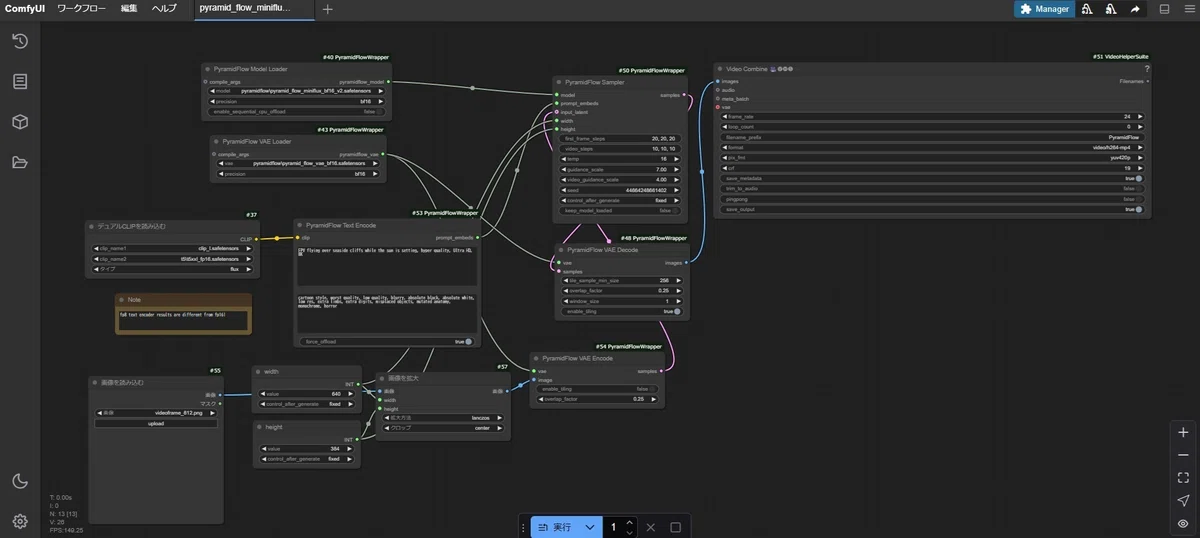Image resolution: width=1200 pixels, height=538 pixels.
Task: Add a new workflow tab with plus icon
Action: click(328, 9)
